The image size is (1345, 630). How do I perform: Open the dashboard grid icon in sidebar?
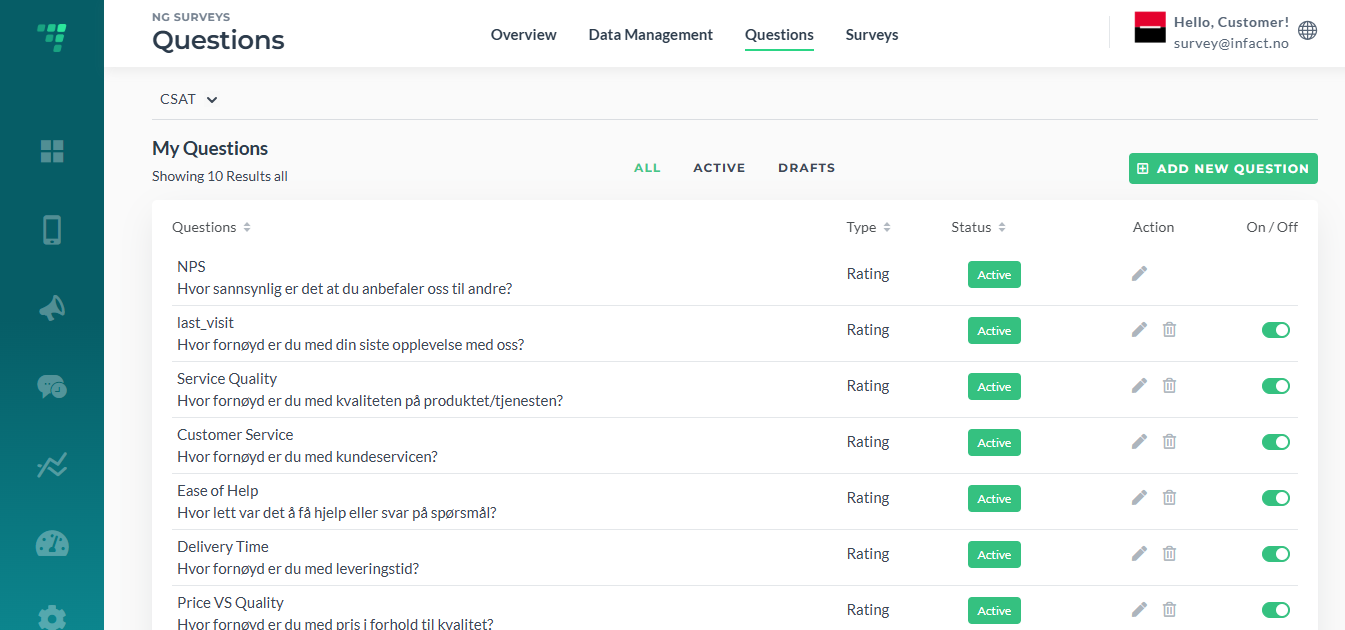coord(52,152)
